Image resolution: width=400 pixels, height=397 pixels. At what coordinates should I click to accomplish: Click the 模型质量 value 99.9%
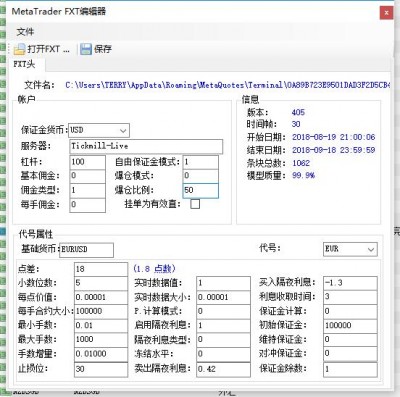(303, 175)
